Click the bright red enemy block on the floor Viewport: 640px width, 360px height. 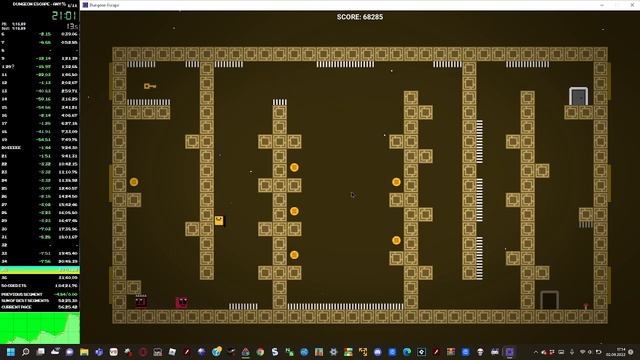182,302
